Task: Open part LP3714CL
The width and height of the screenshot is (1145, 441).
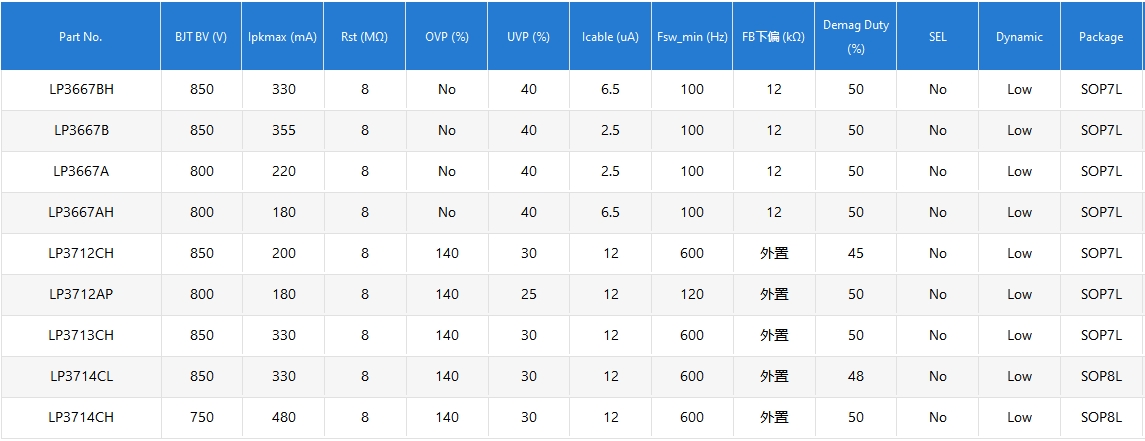Action: [81, 376]
